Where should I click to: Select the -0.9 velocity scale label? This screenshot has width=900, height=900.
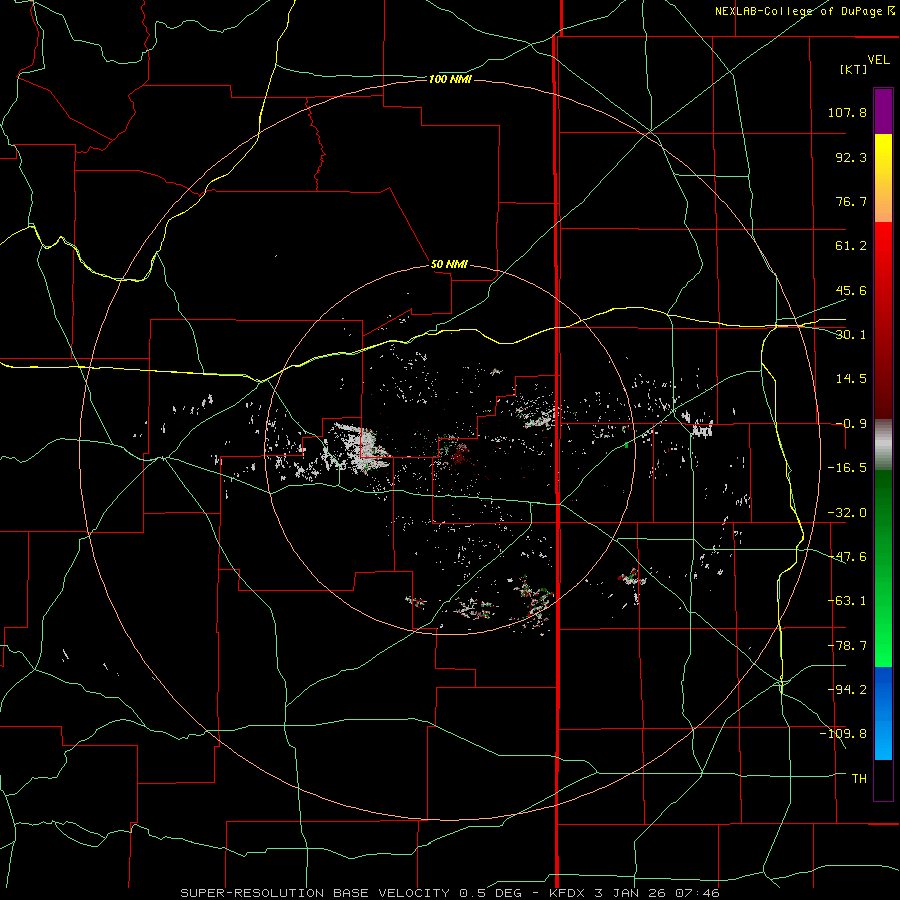[851, 424]
